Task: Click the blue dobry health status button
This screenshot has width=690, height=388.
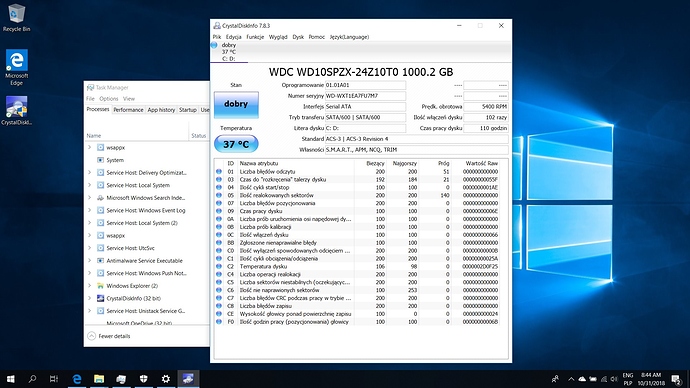Action: tap(236, 104)
